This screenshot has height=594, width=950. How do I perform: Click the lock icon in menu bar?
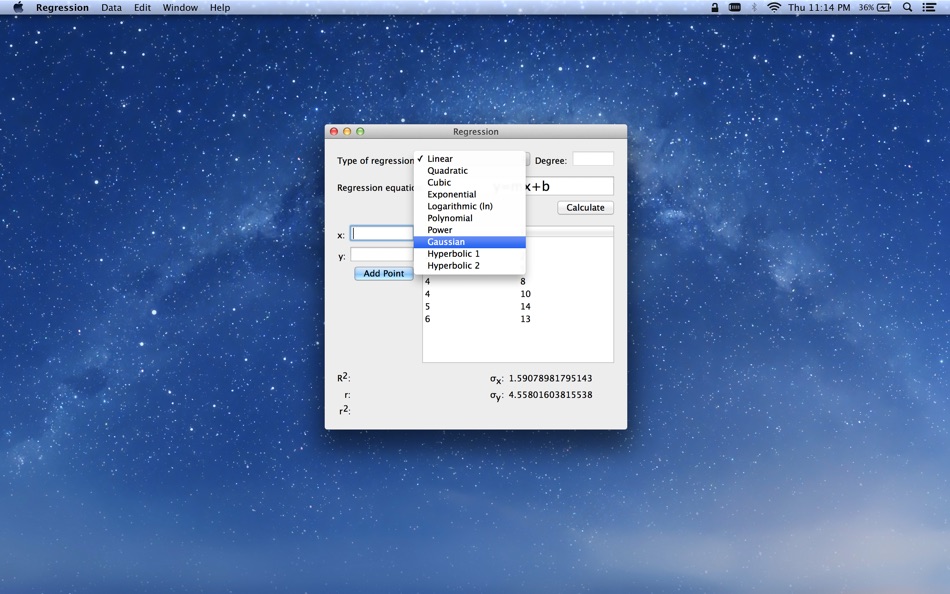coord(715,7)
